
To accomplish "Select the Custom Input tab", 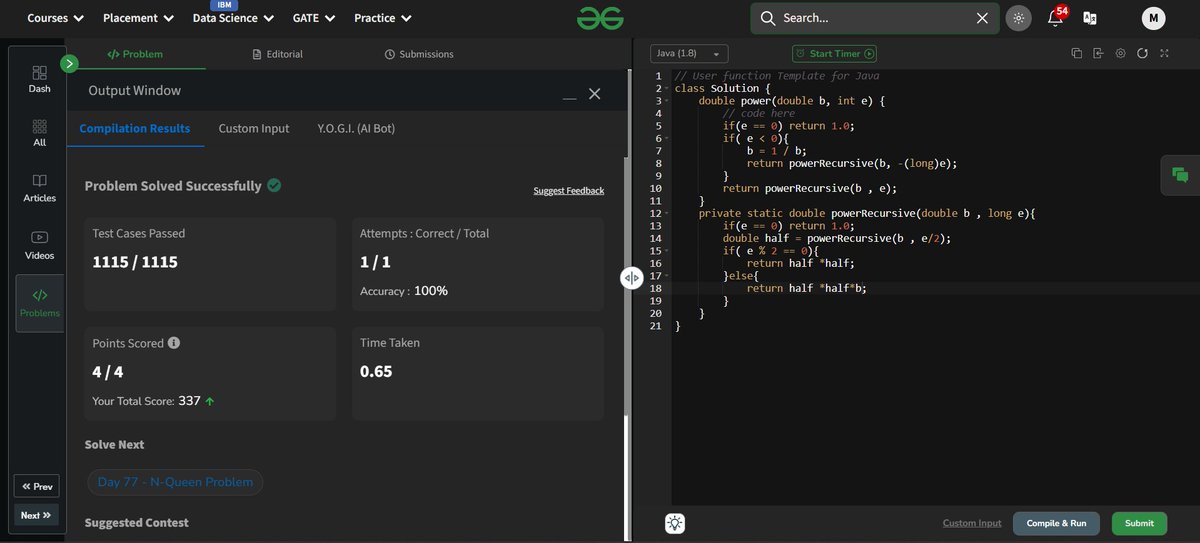I will coord(254,128).
